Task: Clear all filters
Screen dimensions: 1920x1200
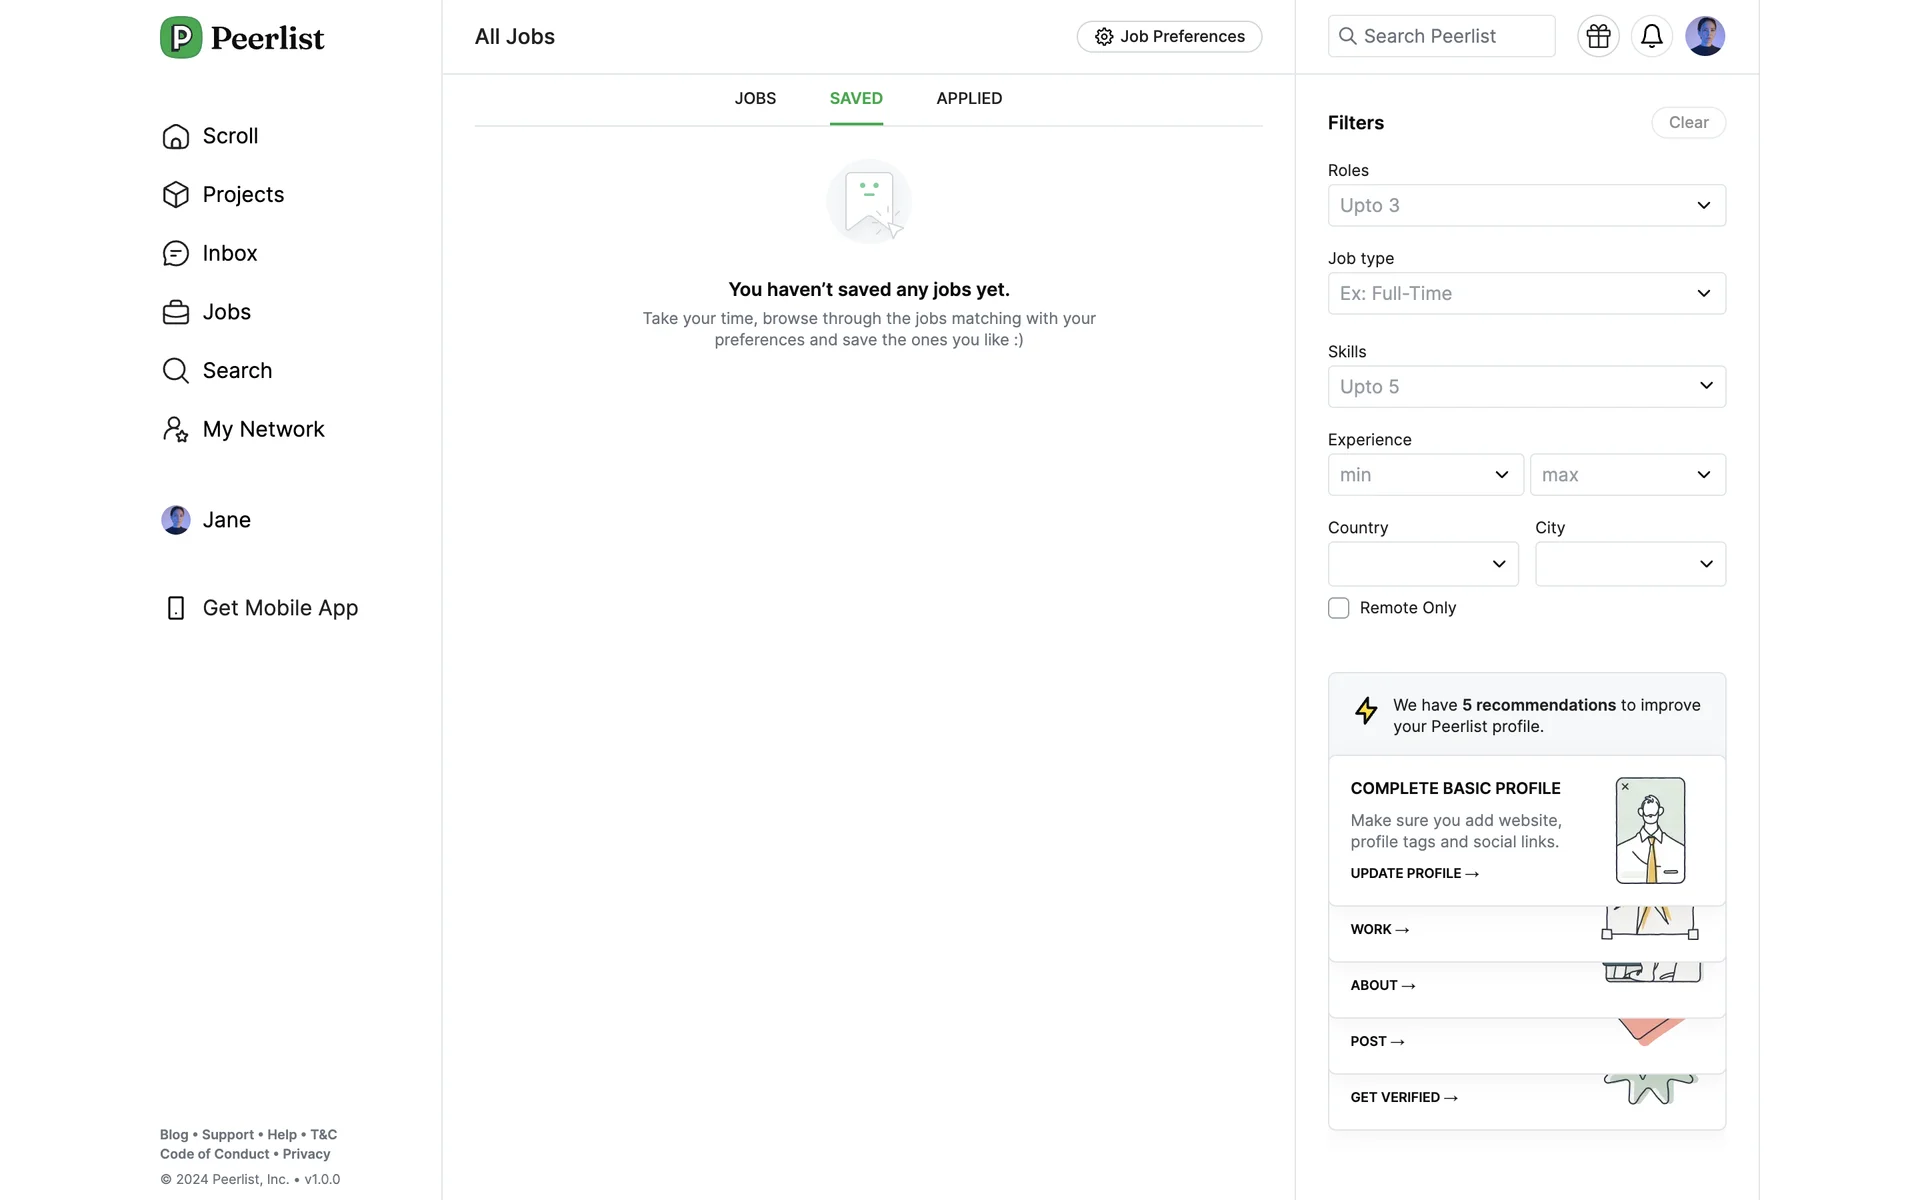Action: pyautogui.click(x=1688, y=123)
